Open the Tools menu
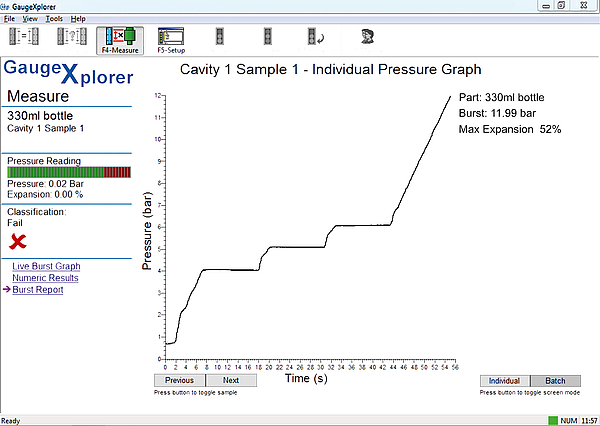 54,18
